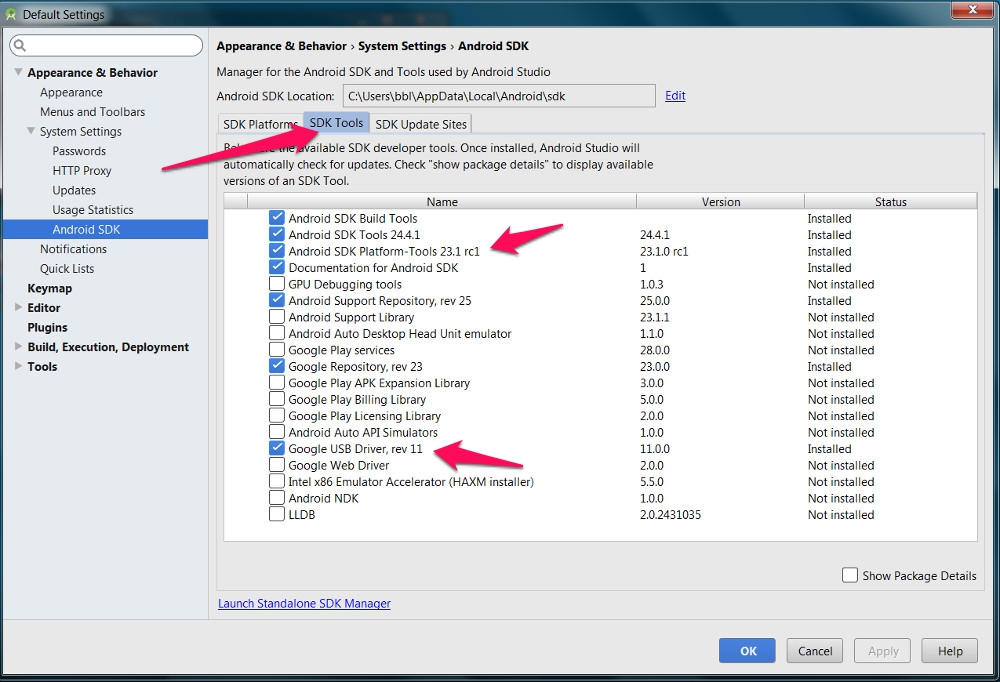This screenshot has height=682, width=1000.
Task: Select HTTP Proxy settings
Action: point(82,170)
